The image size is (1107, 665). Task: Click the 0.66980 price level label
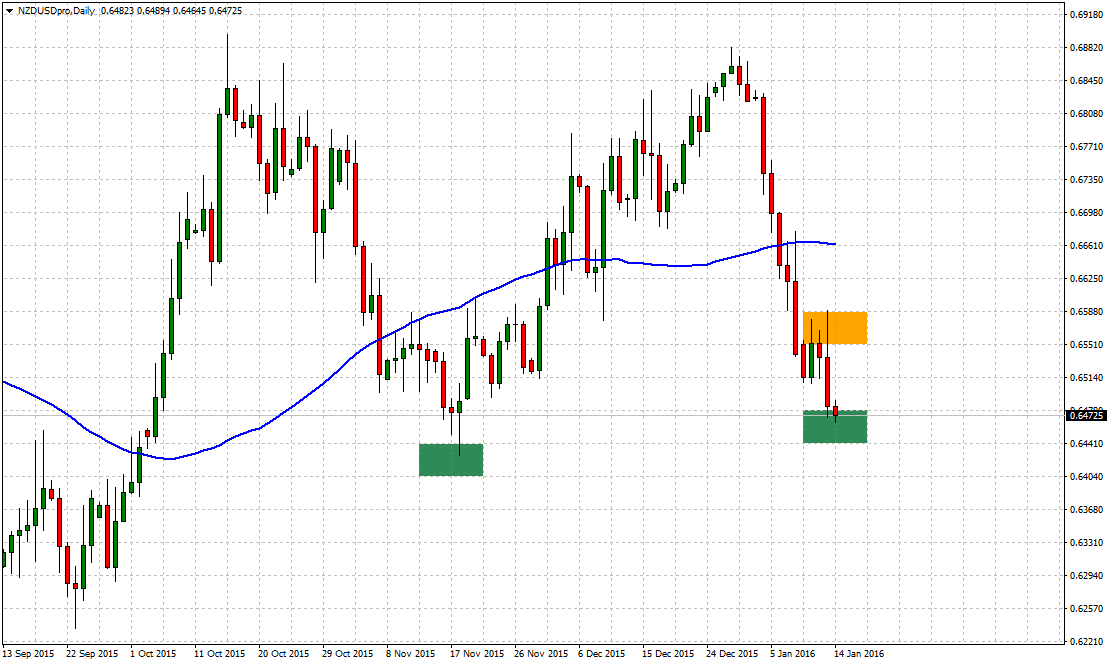pos(1086,212)
